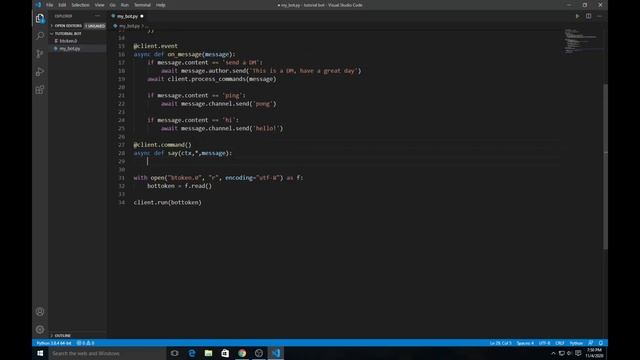Open File Explorer from taskbar
The width and height of the screenshot is (640, 360).
209,353
